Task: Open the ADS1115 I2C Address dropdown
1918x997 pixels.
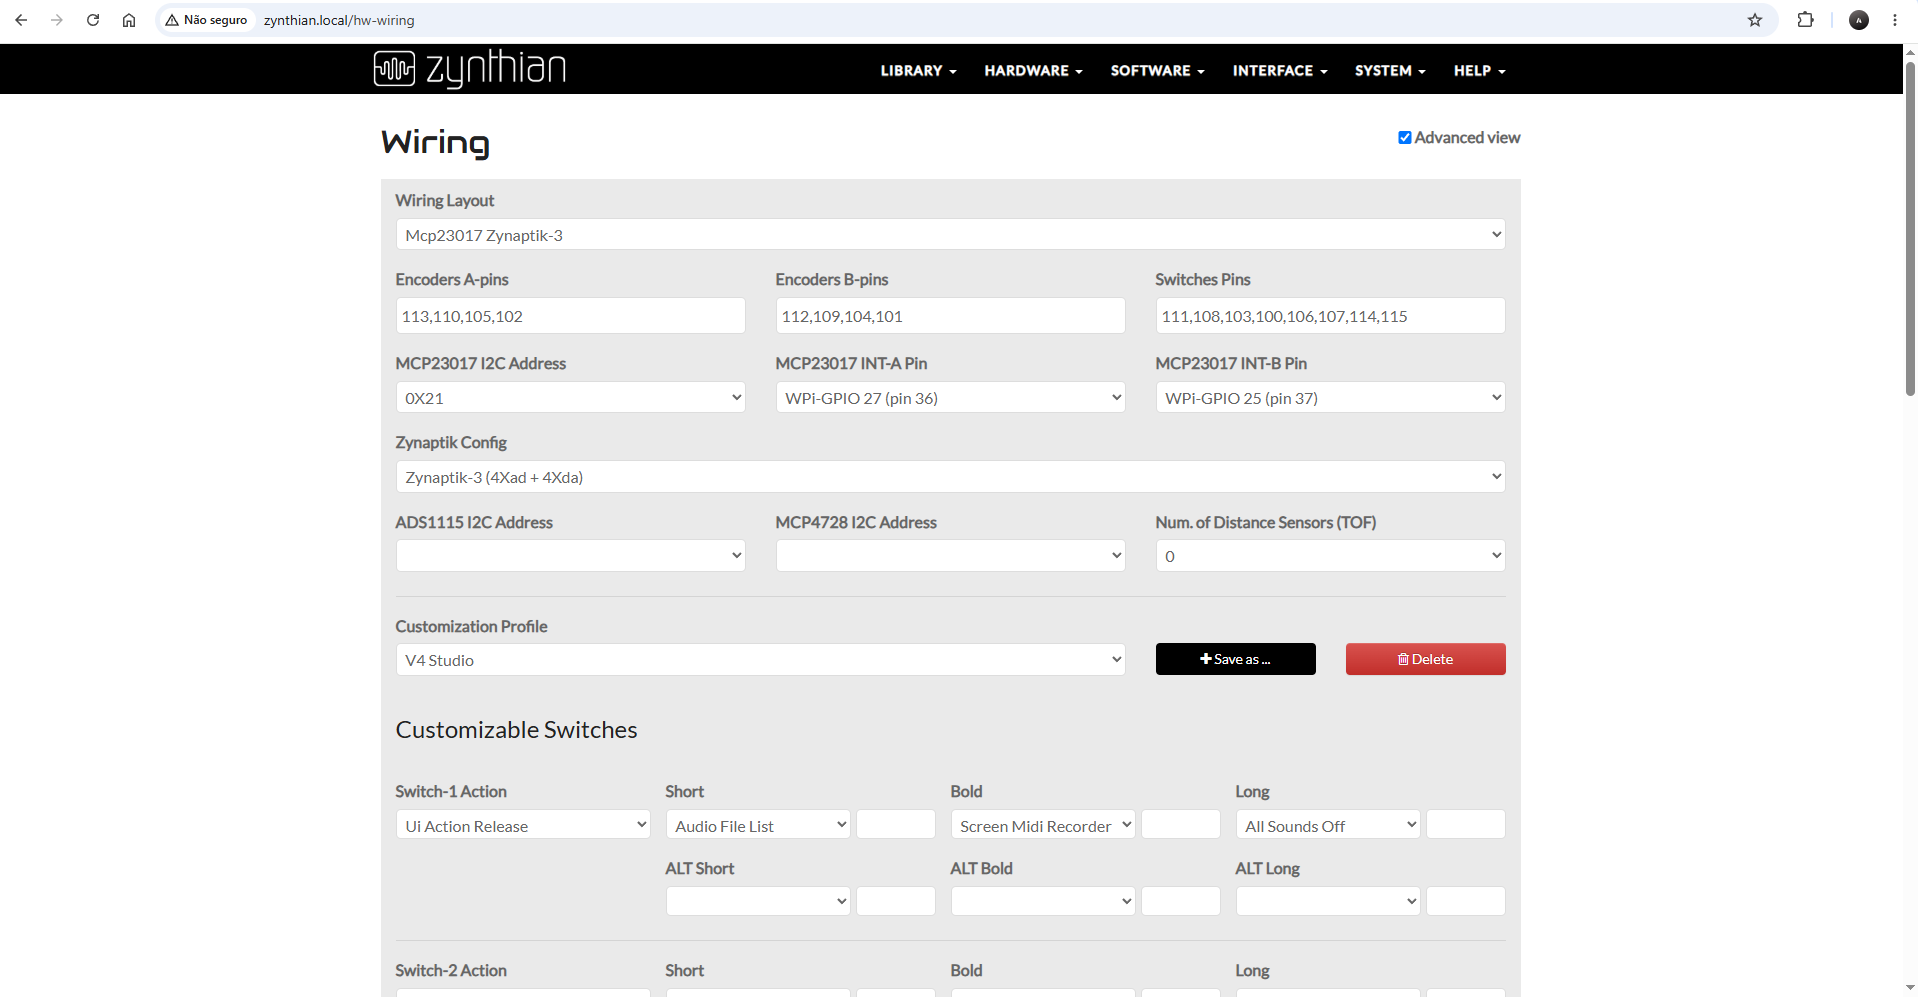Action: 570,556
